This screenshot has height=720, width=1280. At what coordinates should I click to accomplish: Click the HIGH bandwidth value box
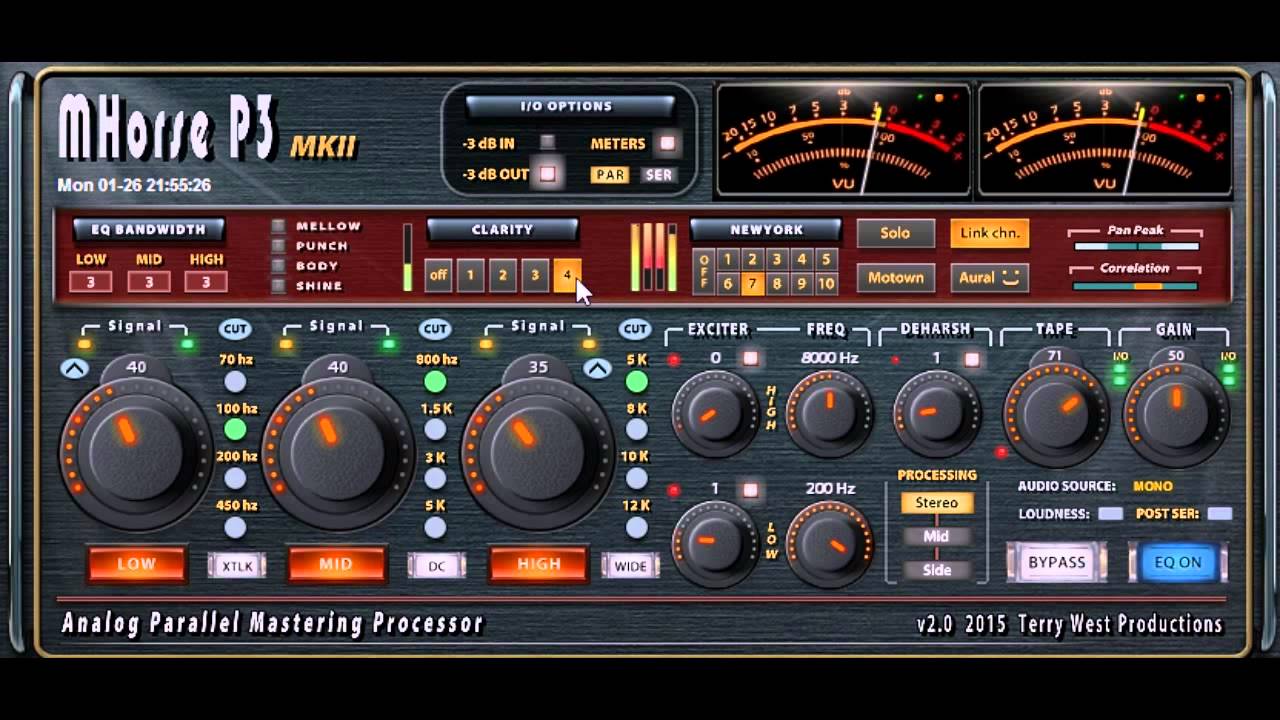tap(206, 282)
